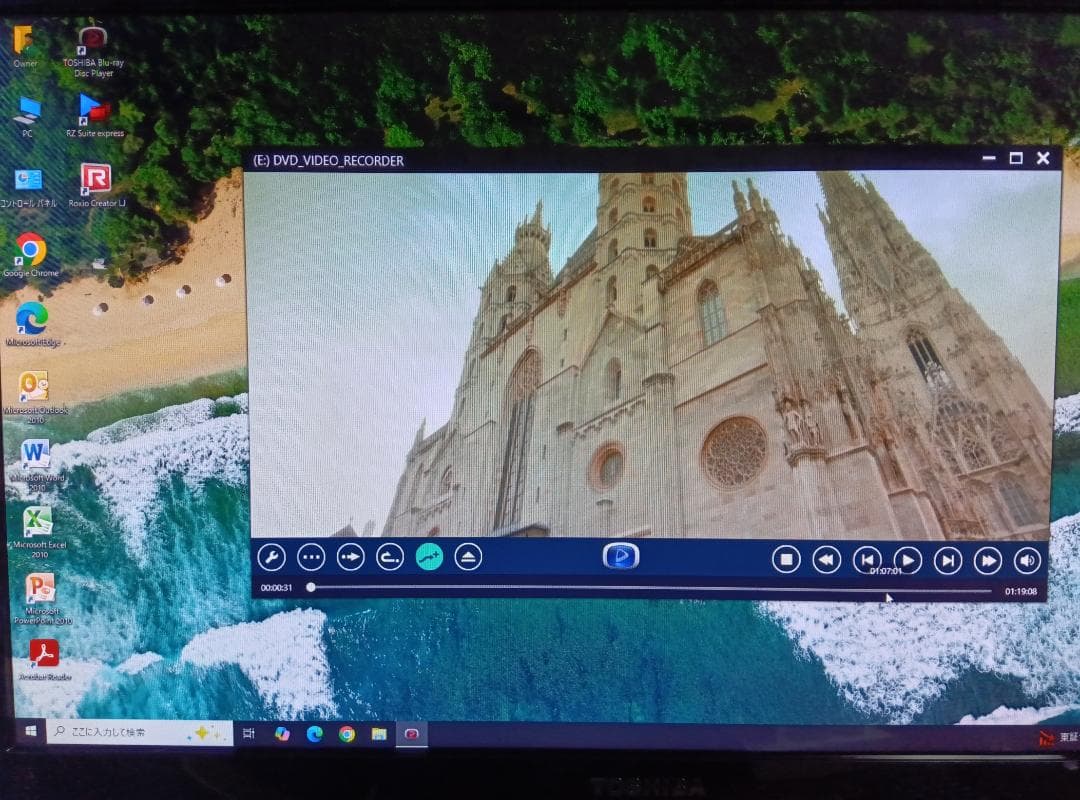Viewport: 1080px width, 800px height.
Task: Open TOSHIBA Blu-ray Disc Player desktop icon
Action: coord(93,45)
